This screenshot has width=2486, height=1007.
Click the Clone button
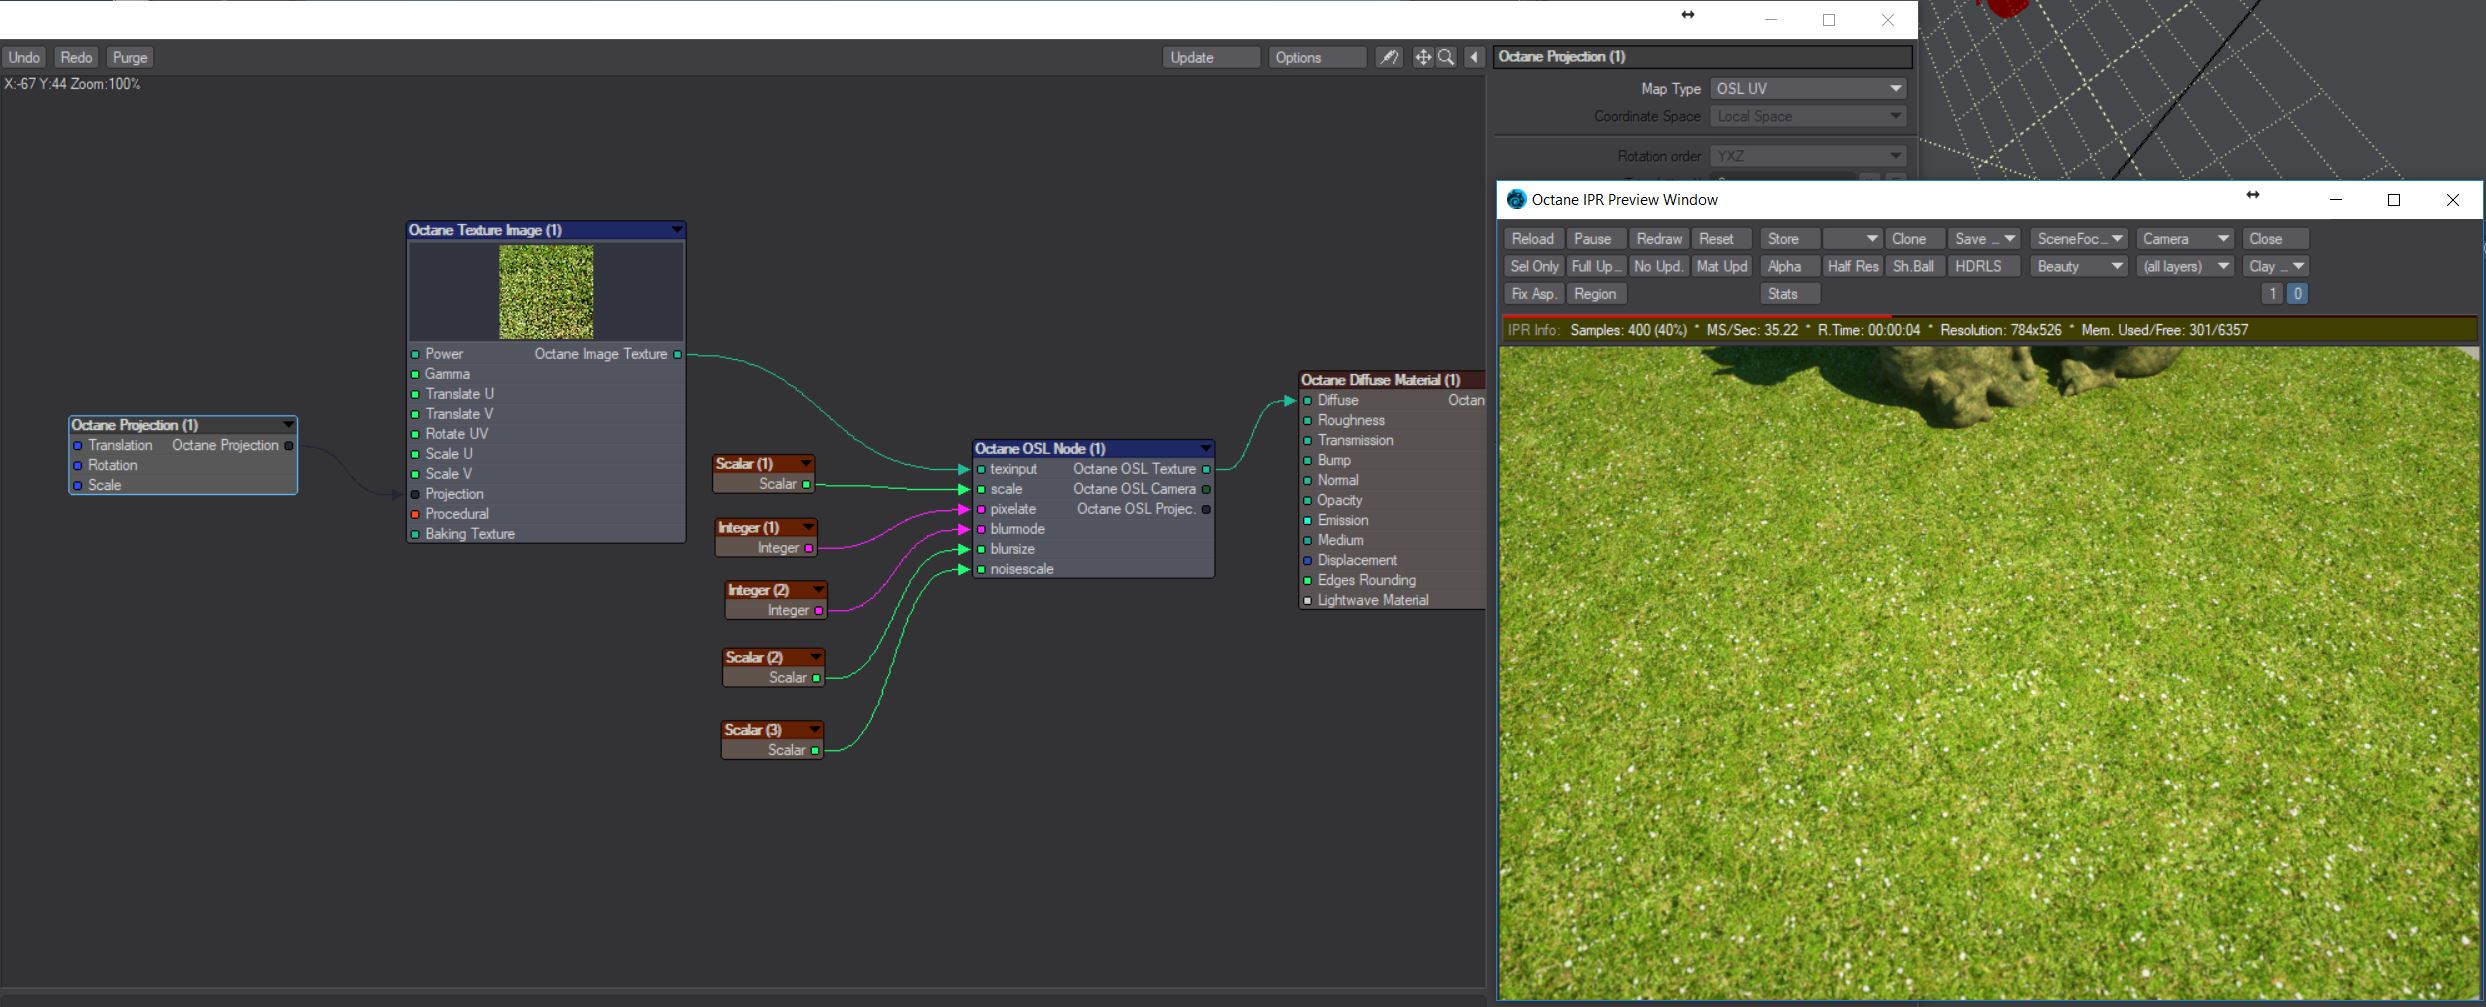click(1915, 239)
